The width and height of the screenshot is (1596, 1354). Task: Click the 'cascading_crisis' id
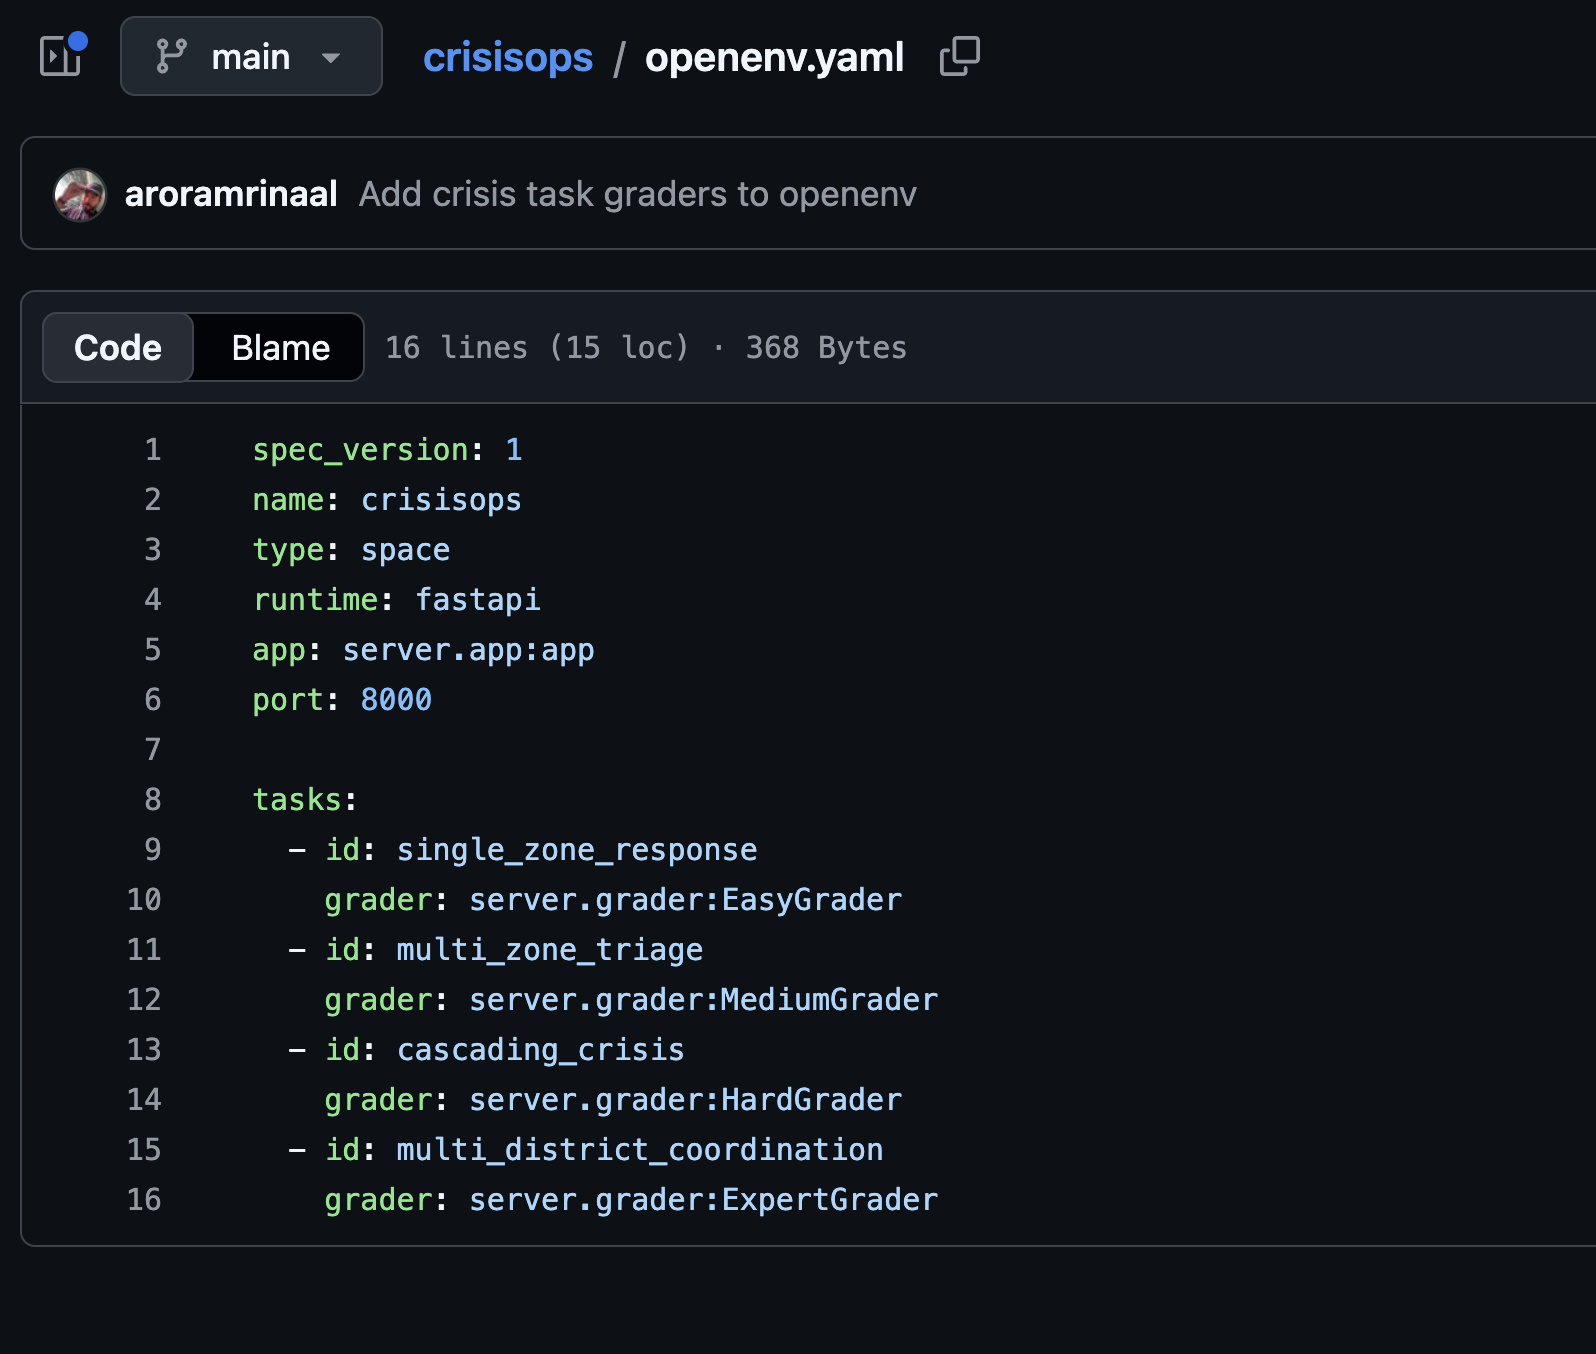(541, 1050)
